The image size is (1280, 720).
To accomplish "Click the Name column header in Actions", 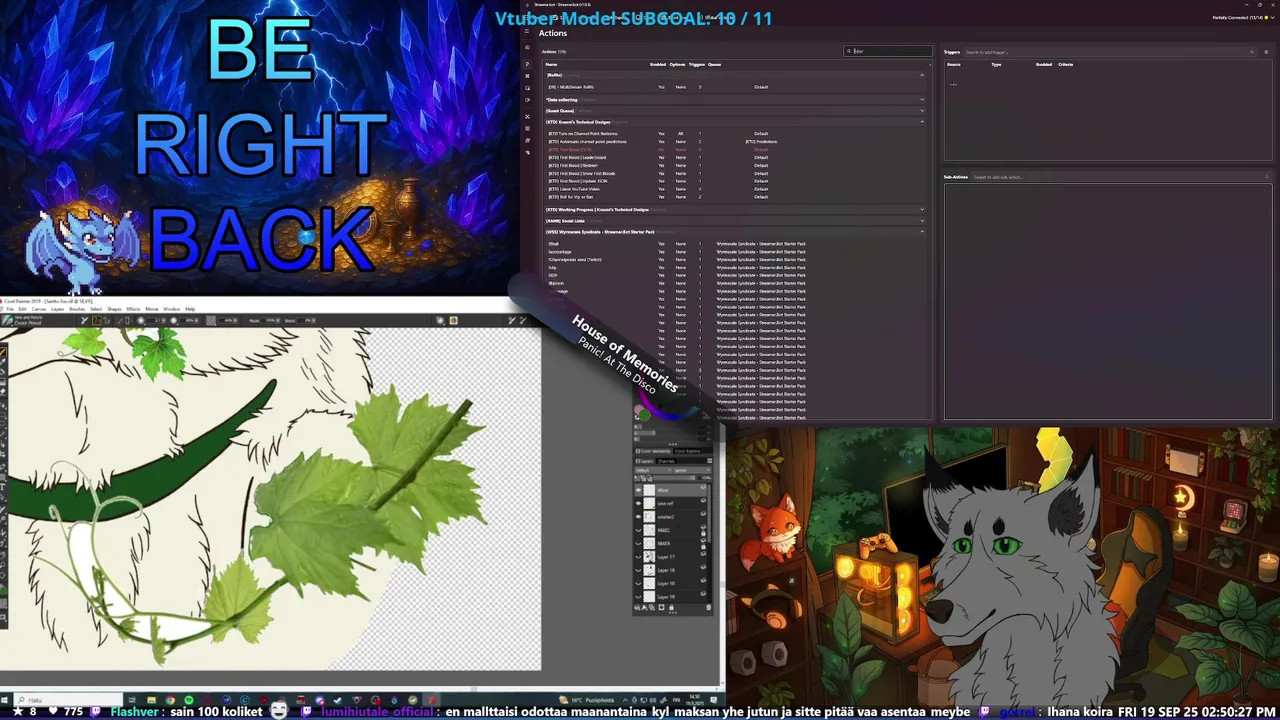I will click(x=551, y=65).
